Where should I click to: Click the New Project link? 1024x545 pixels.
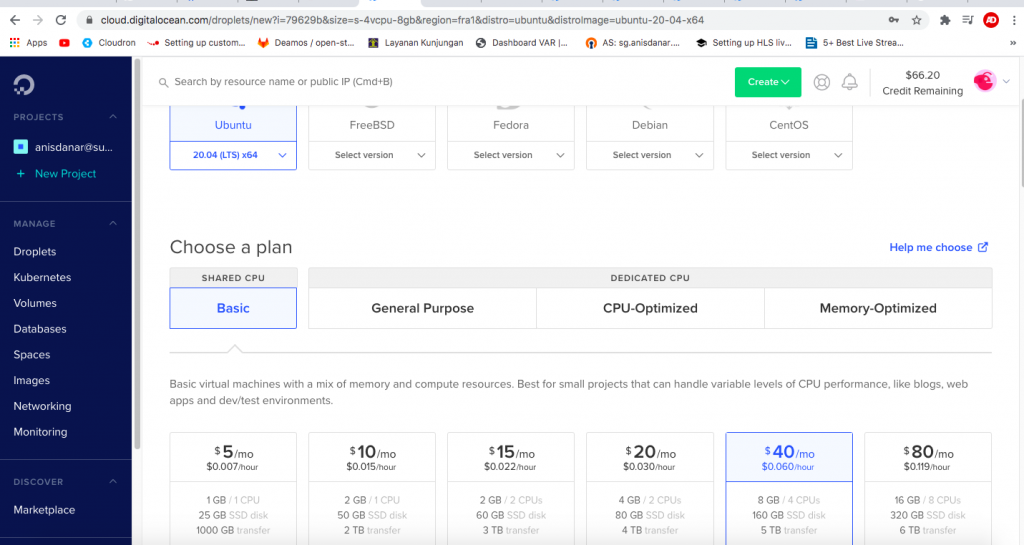[x=65, y=174]
